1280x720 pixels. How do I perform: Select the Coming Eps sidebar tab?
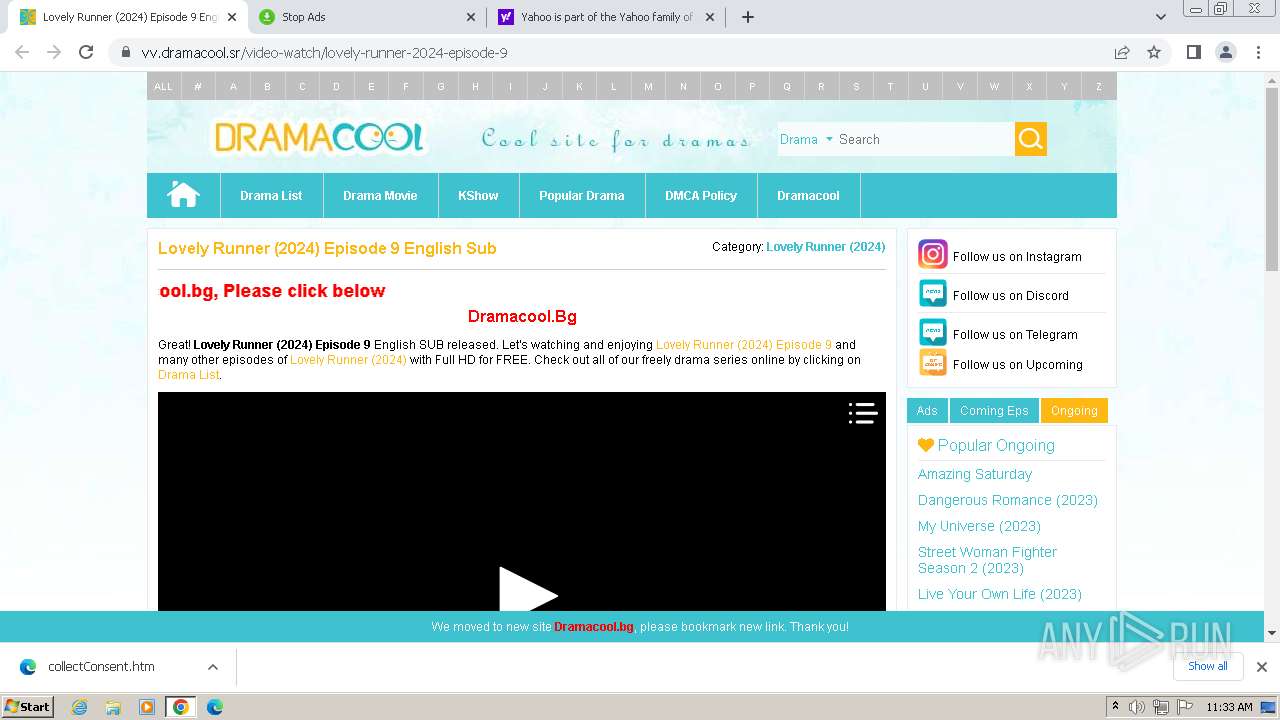[x=994, y=410]
